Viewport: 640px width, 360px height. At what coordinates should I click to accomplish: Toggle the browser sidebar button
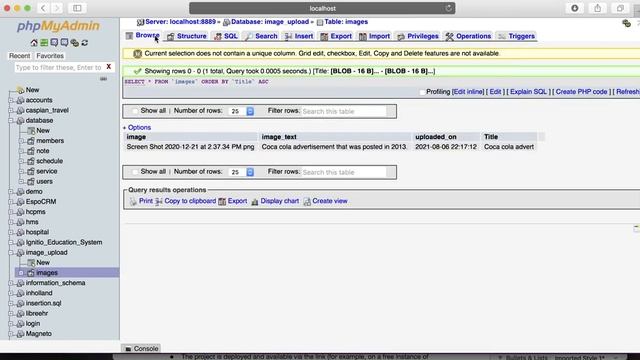point(77,8)
